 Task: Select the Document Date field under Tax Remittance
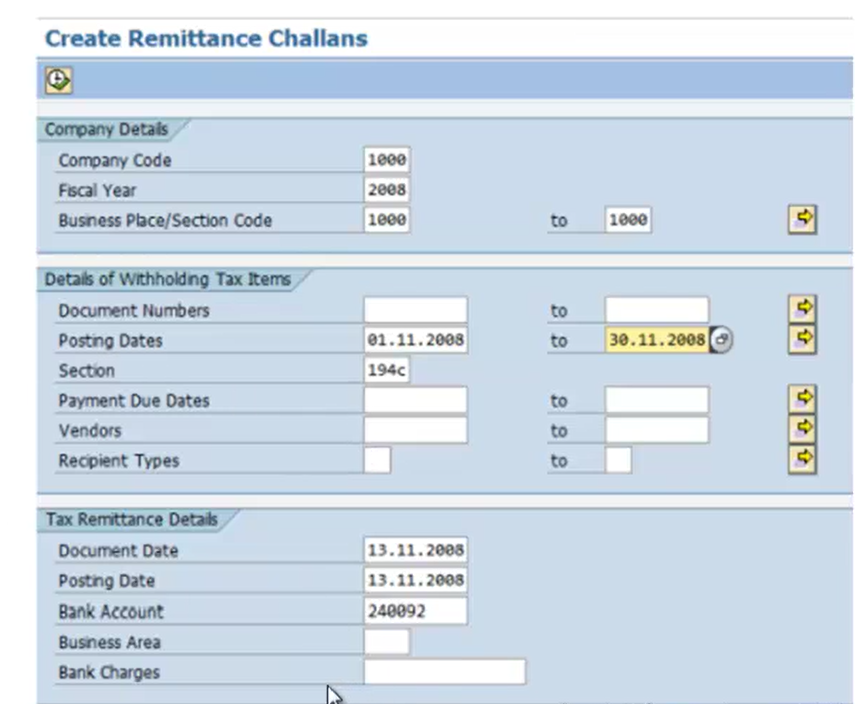(416, 550)
